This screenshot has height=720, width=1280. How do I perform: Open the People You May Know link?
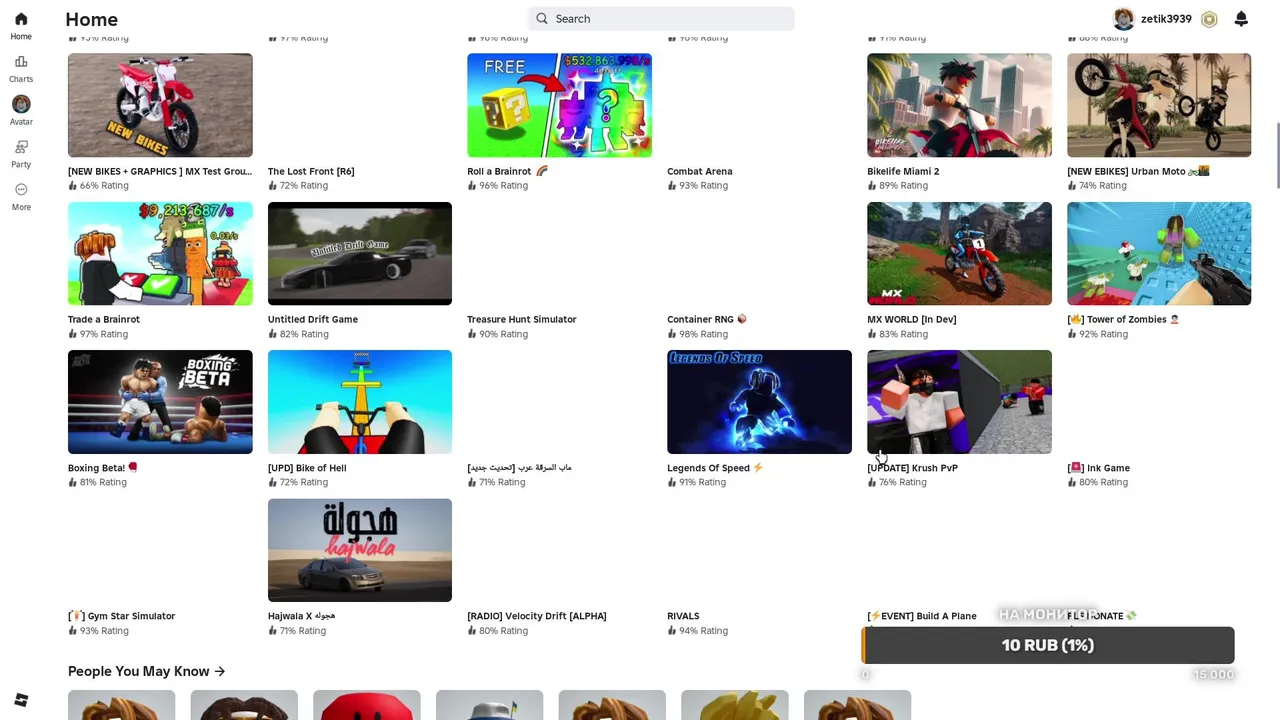coord(146,671)
